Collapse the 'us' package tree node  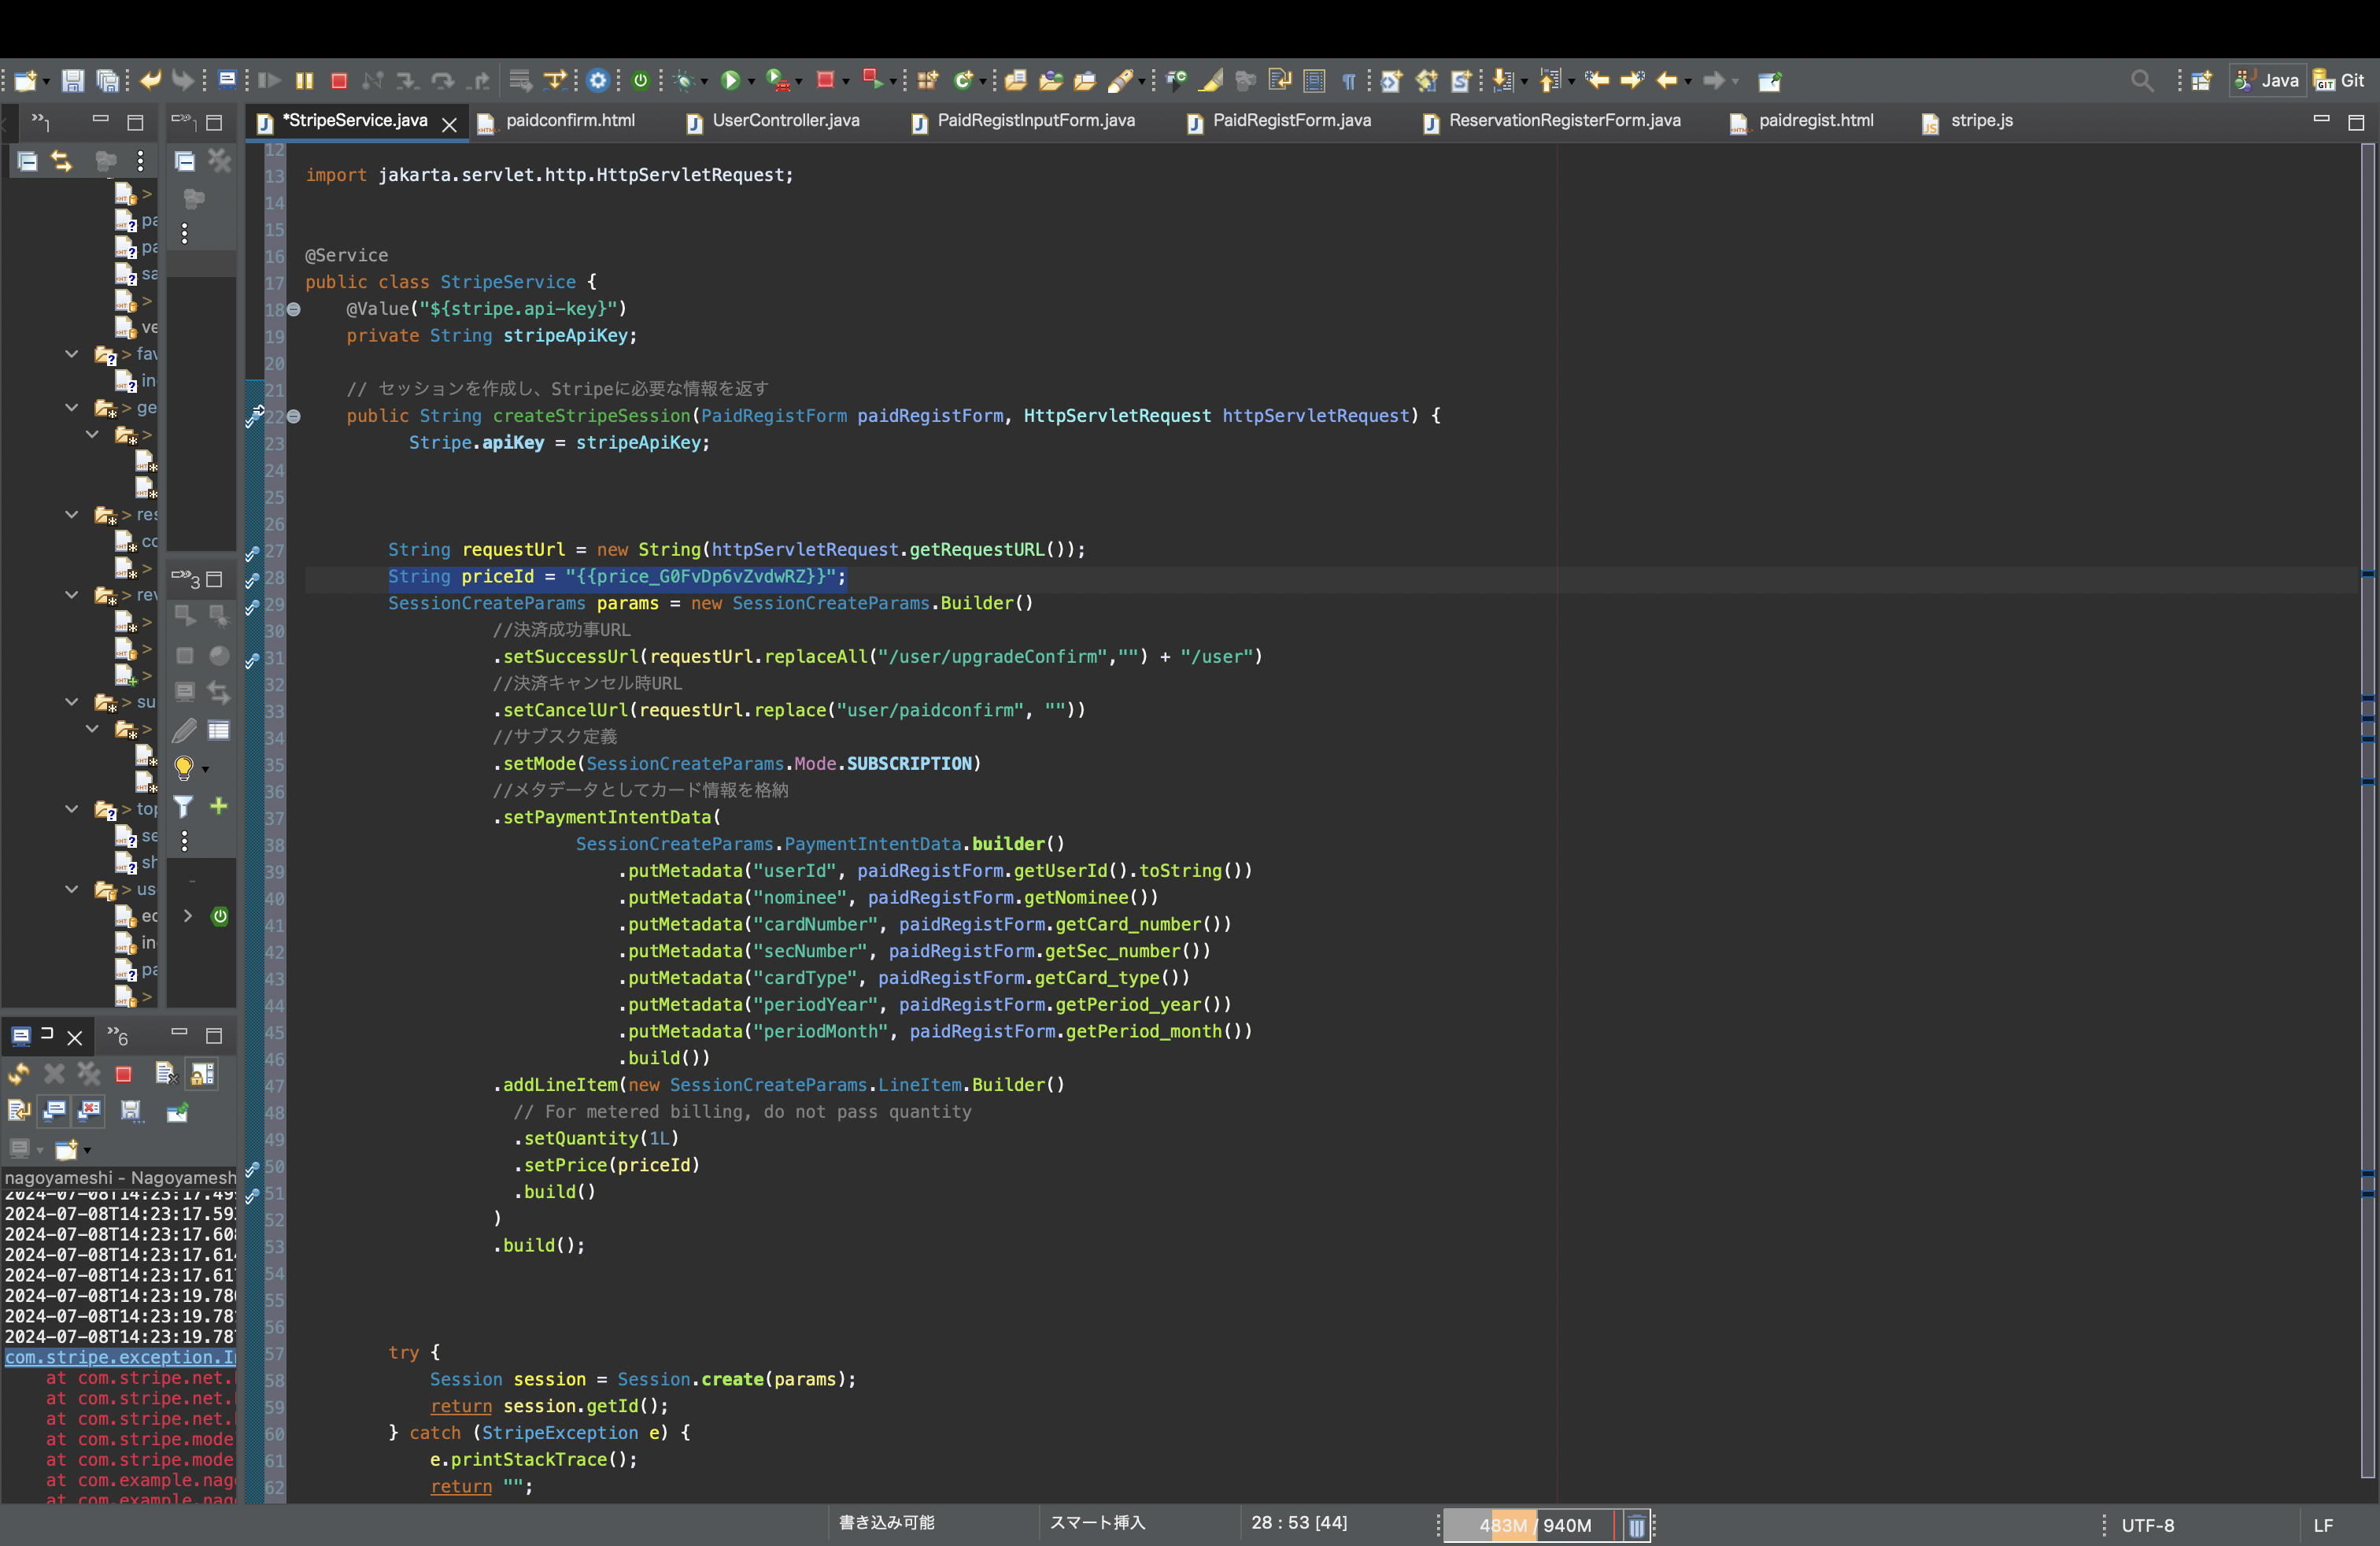72,889
